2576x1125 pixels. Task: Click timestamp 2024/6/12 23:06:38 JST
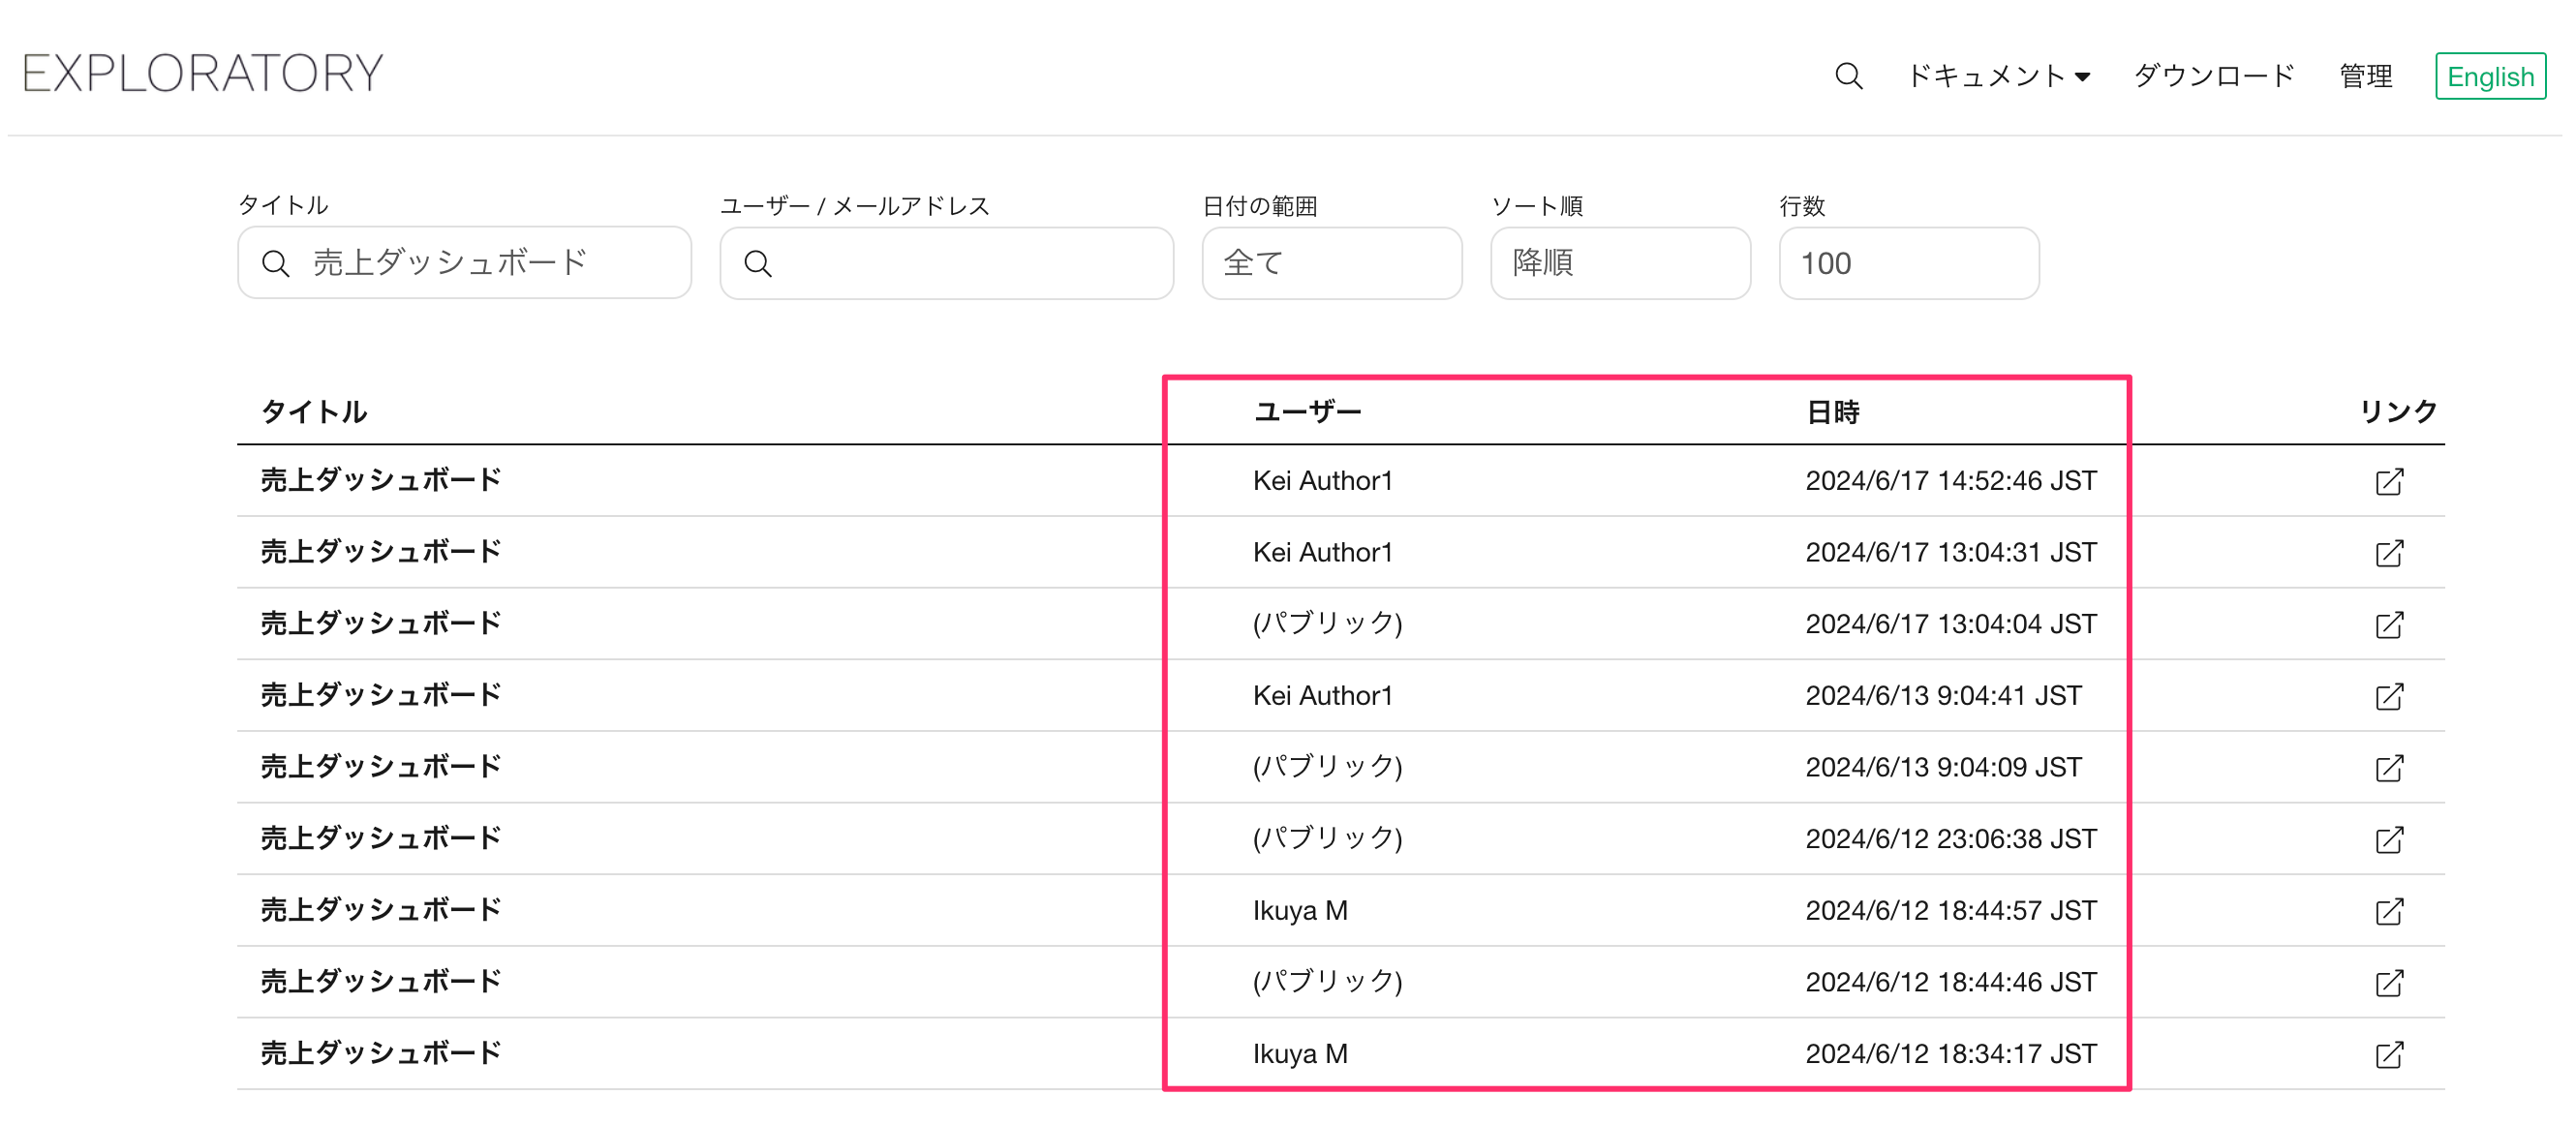[1950, 839]
